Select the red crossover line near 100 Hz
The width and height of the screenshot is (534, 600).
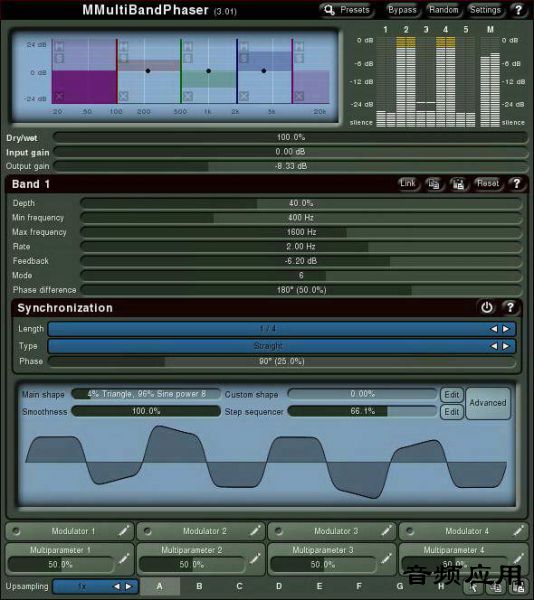click(x=117, y=71)
